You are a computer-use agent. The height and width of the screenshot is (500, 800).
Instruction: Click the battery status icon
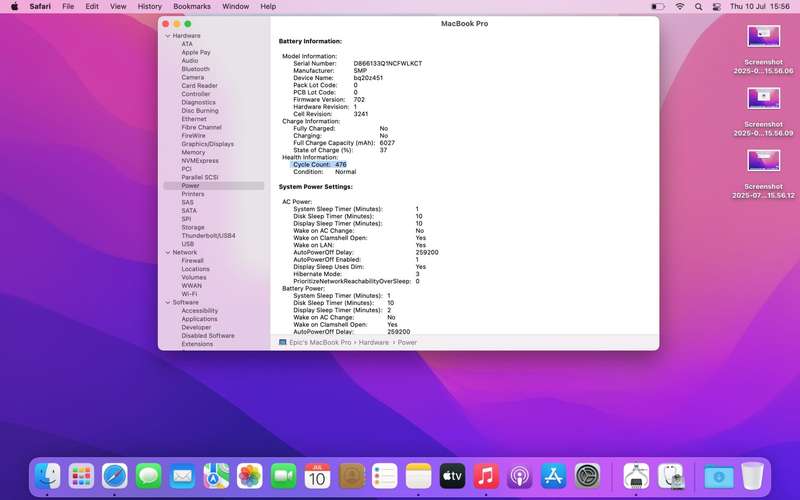pos(658,7)
